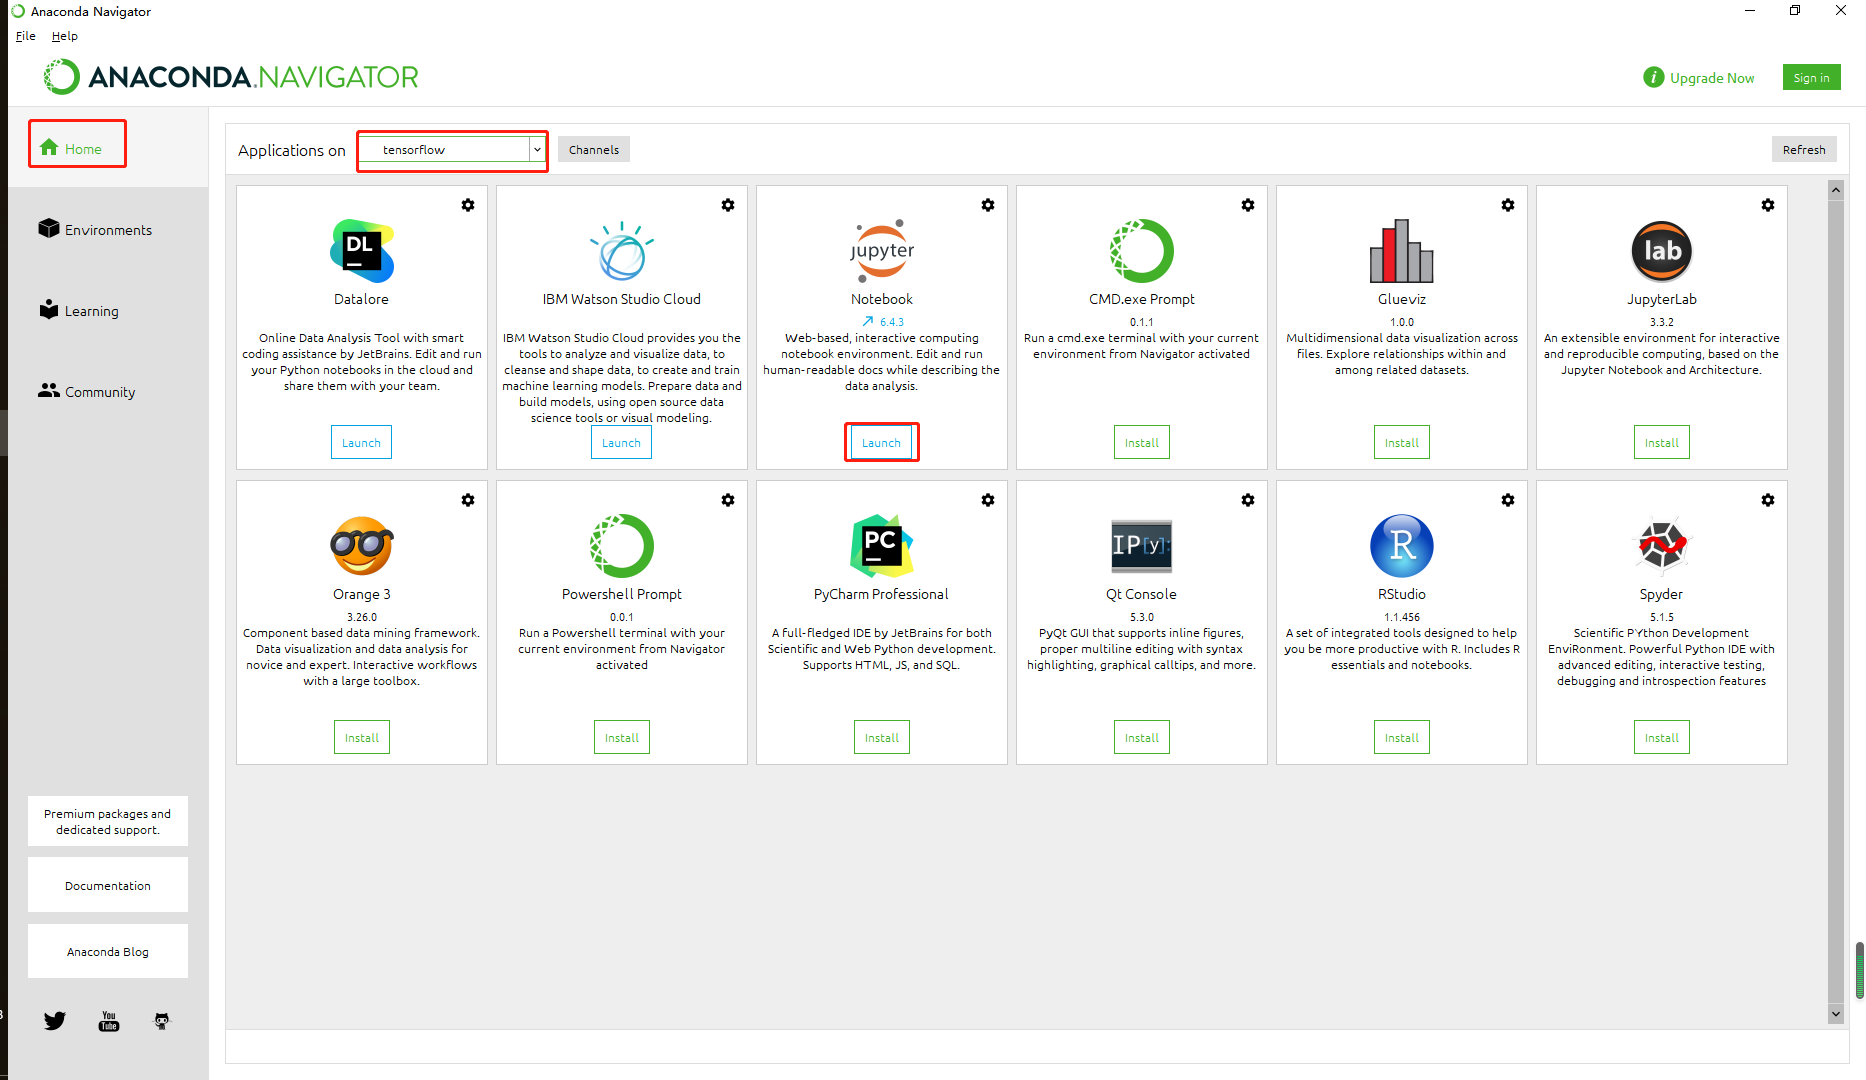Open Anaconda's GitHub page icon

click(162, 1020)
